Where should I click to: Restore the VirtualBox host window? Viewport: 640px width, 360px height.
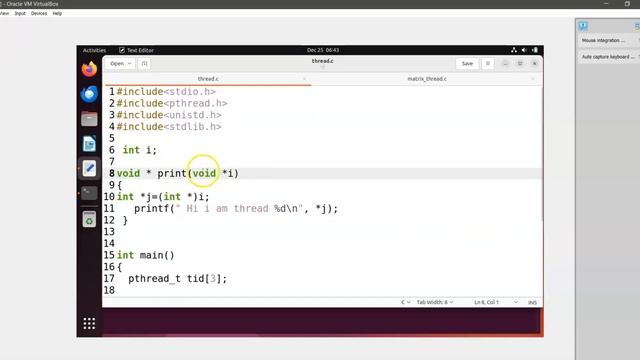click(x=627, y=4)
